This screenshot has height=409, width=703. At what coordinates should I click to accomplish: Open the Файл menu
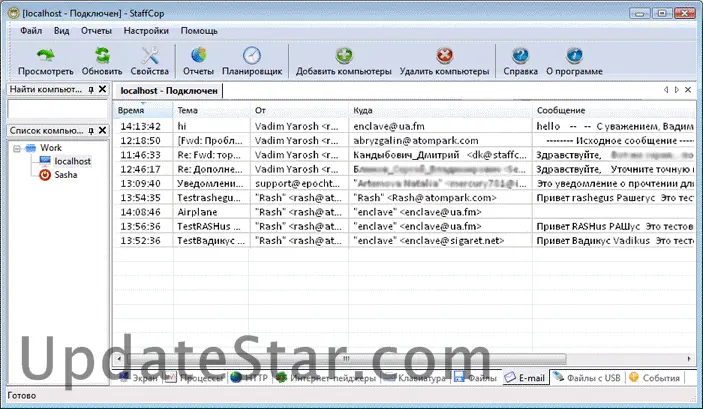pos(31,31)
